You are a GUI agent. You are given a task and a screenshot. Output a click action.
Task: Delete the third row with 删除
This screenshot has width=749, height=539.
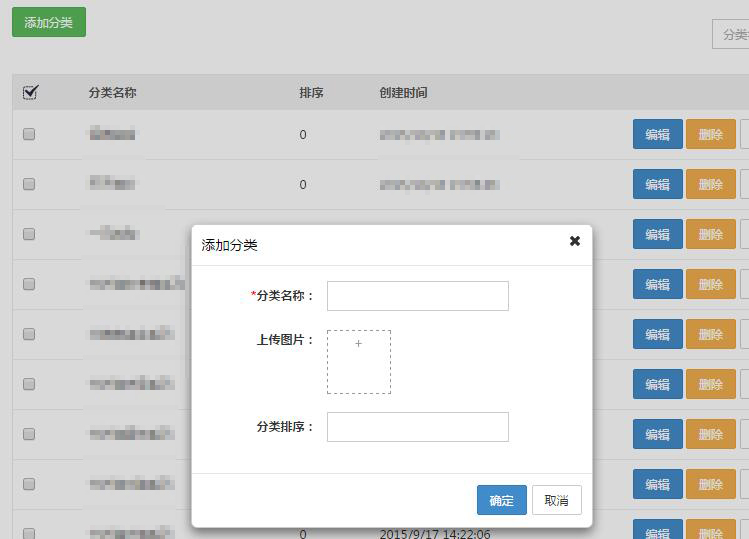pos(710,234)
